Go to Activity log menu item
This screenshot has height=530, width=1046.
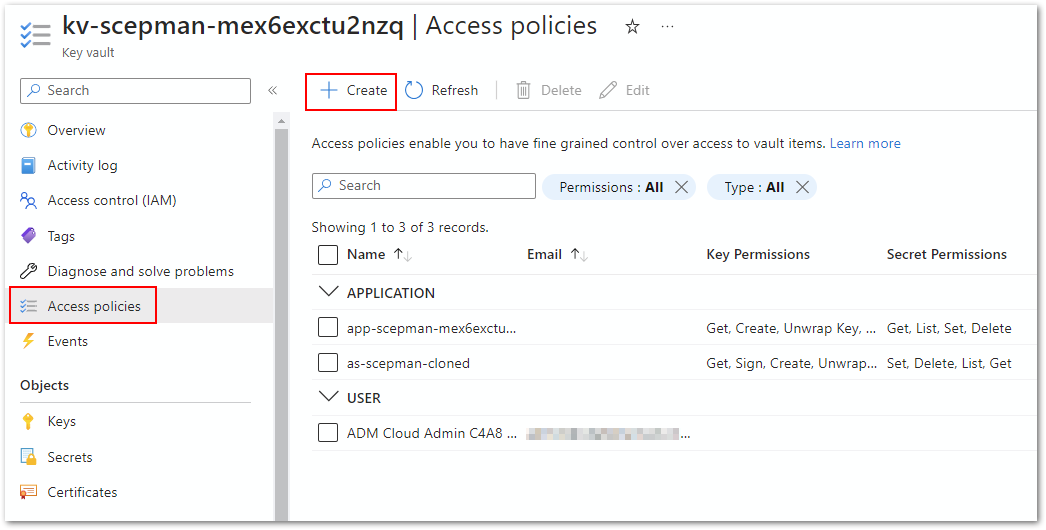point(82,166)
